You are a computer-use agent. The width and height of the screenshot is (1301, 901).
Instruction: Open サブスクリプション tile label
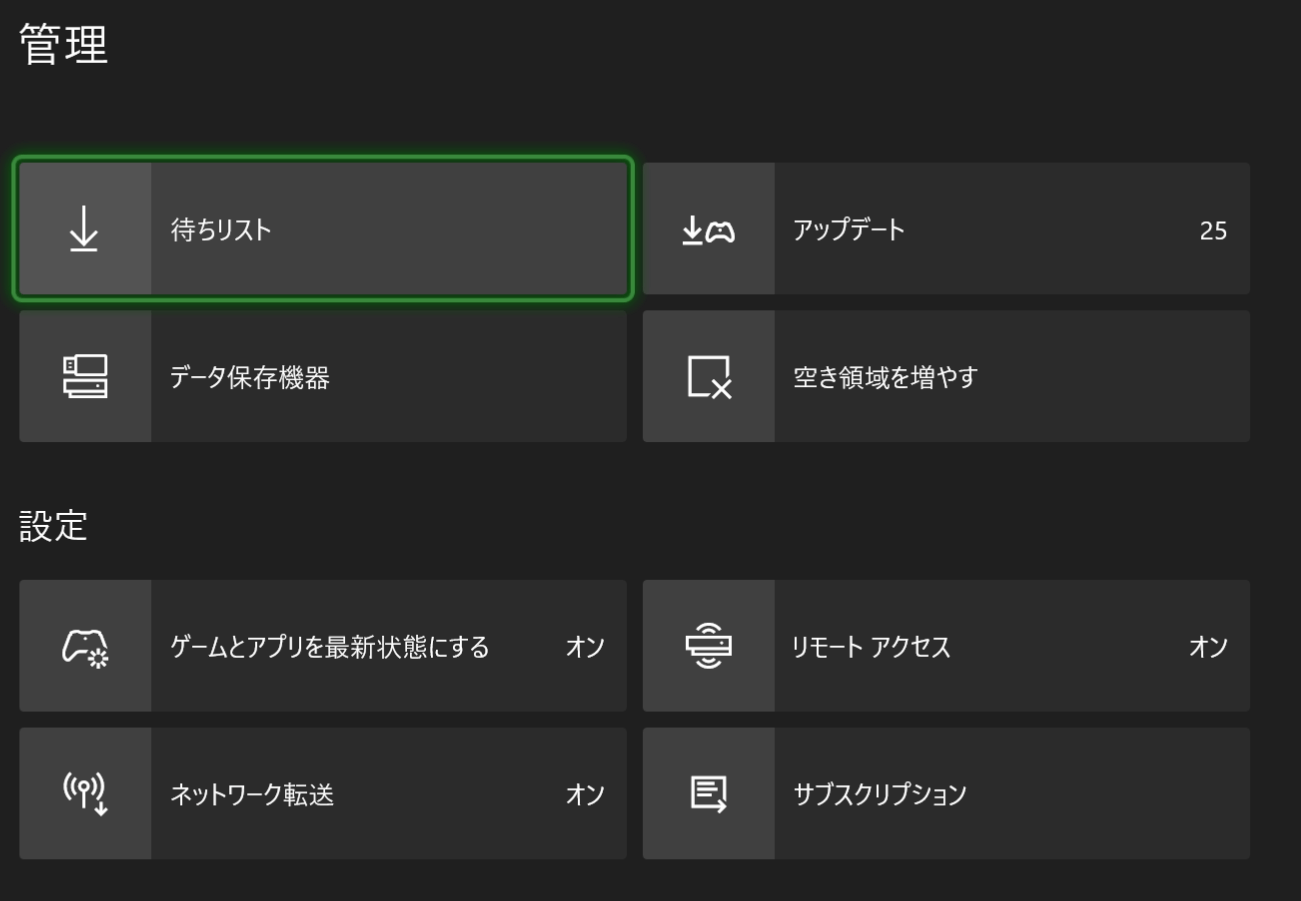tap(880, 795)
